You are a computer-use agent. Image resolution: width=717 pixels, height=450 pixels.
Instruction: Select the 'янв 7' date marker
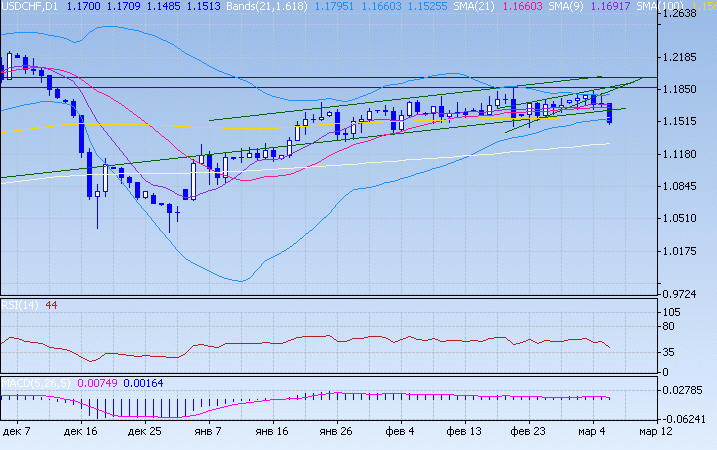[x=208, y=435]
